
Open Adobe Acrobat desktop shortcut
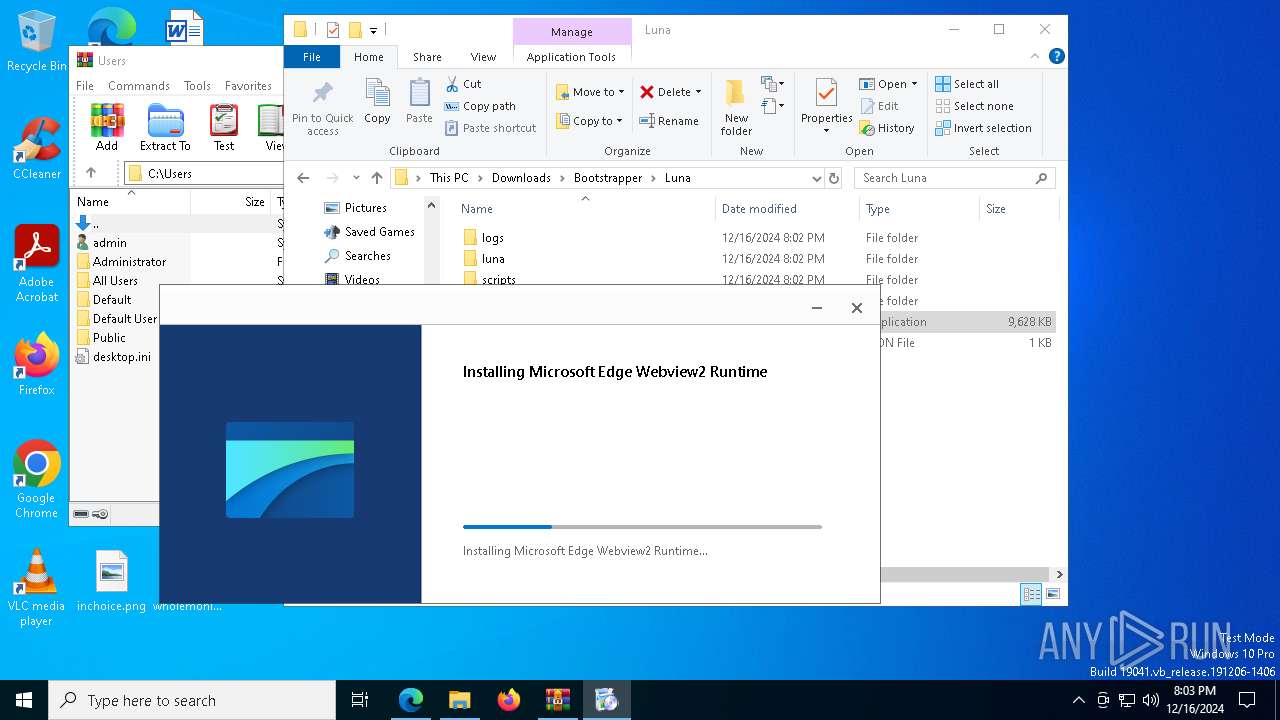37,263
